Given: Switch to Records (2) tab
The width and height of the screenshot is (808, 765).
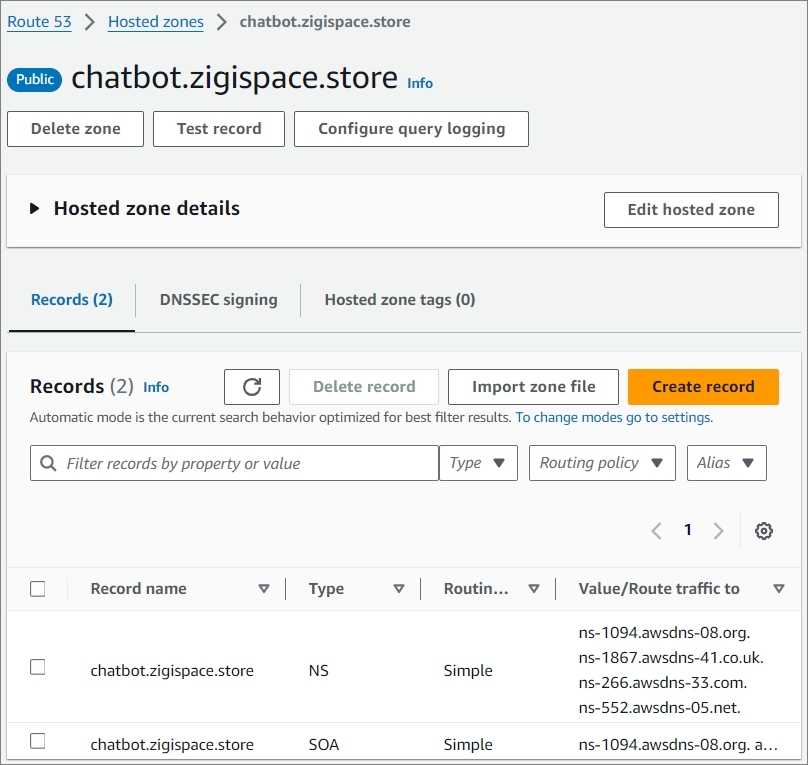Looking at the screenshot, I should [x=72, y=300].
